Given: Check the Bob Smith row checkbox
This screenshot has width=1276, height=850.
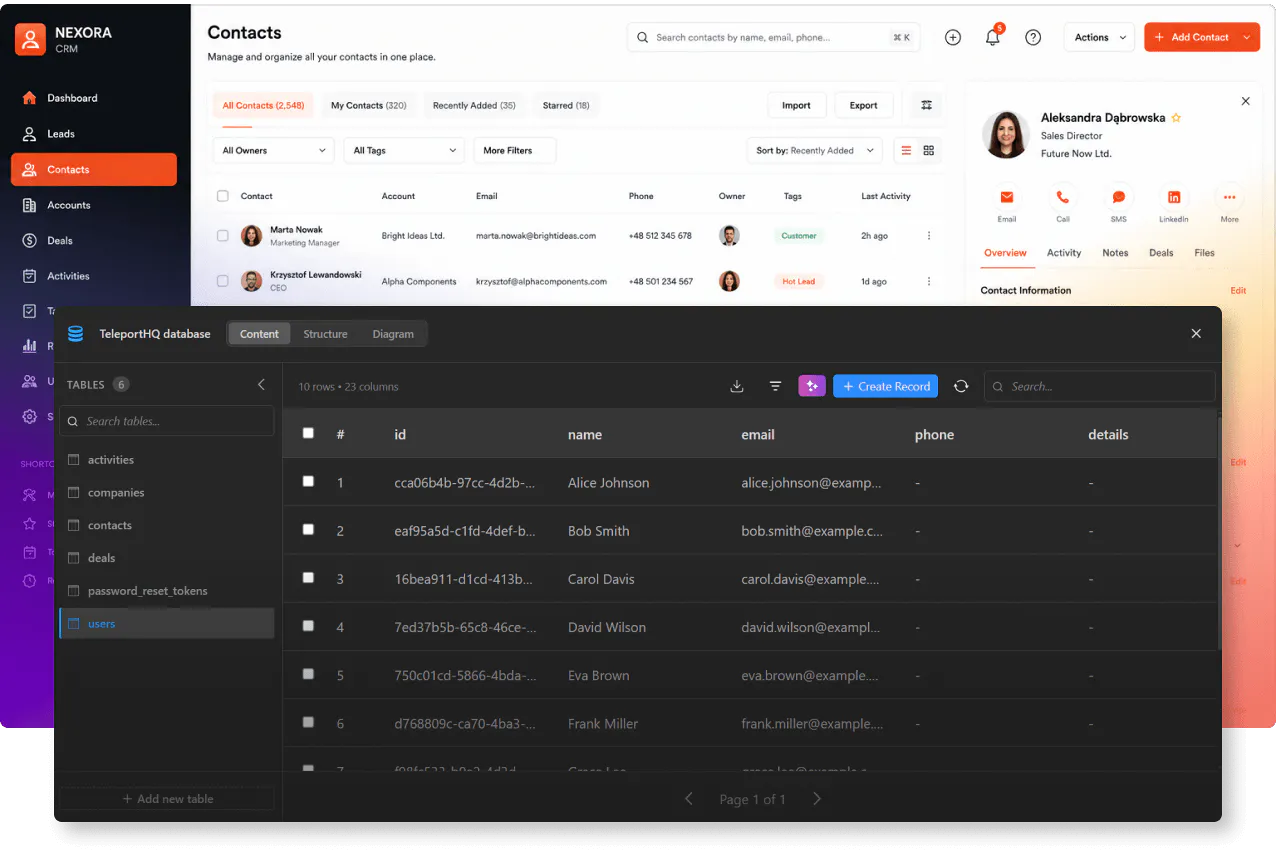Looking at the screenshot, I should pyautogui.click(x=308, y=529).
